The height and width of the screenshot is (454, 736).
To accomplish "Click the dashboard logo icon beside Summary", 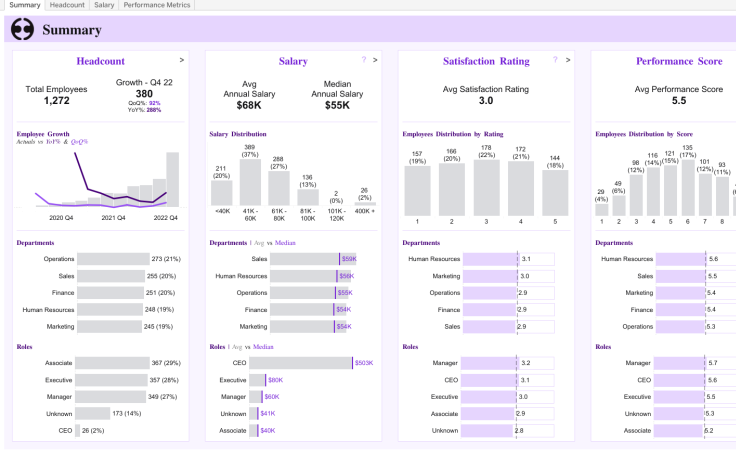I will [x=22, y=30].
